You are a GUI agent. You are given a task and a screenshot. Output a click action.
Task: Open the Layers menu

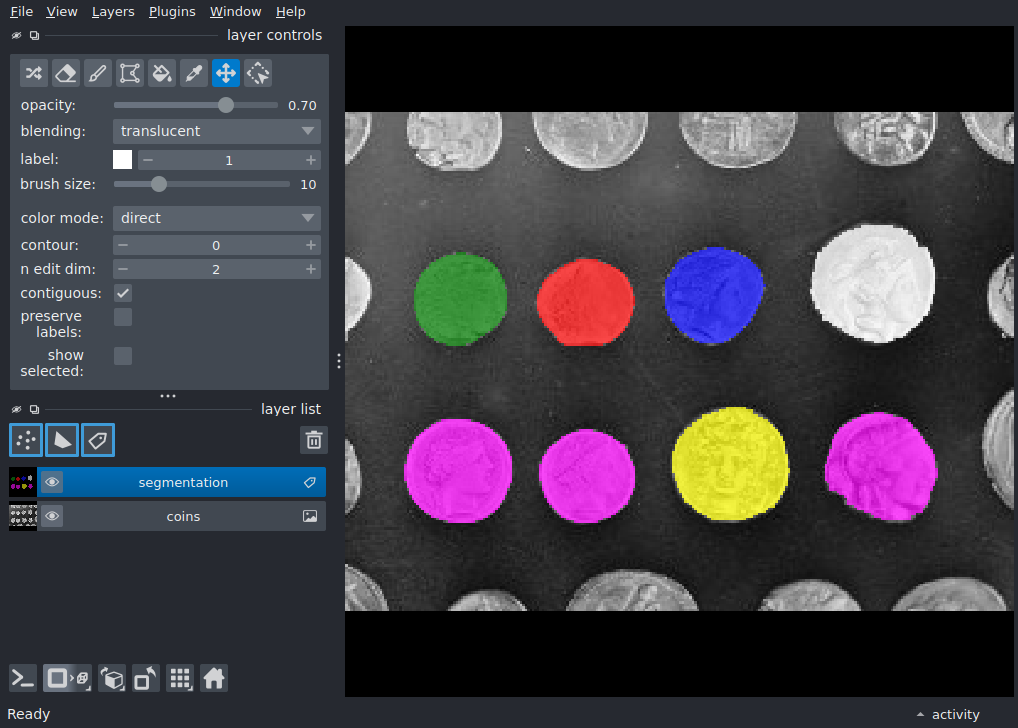(113, 12)
